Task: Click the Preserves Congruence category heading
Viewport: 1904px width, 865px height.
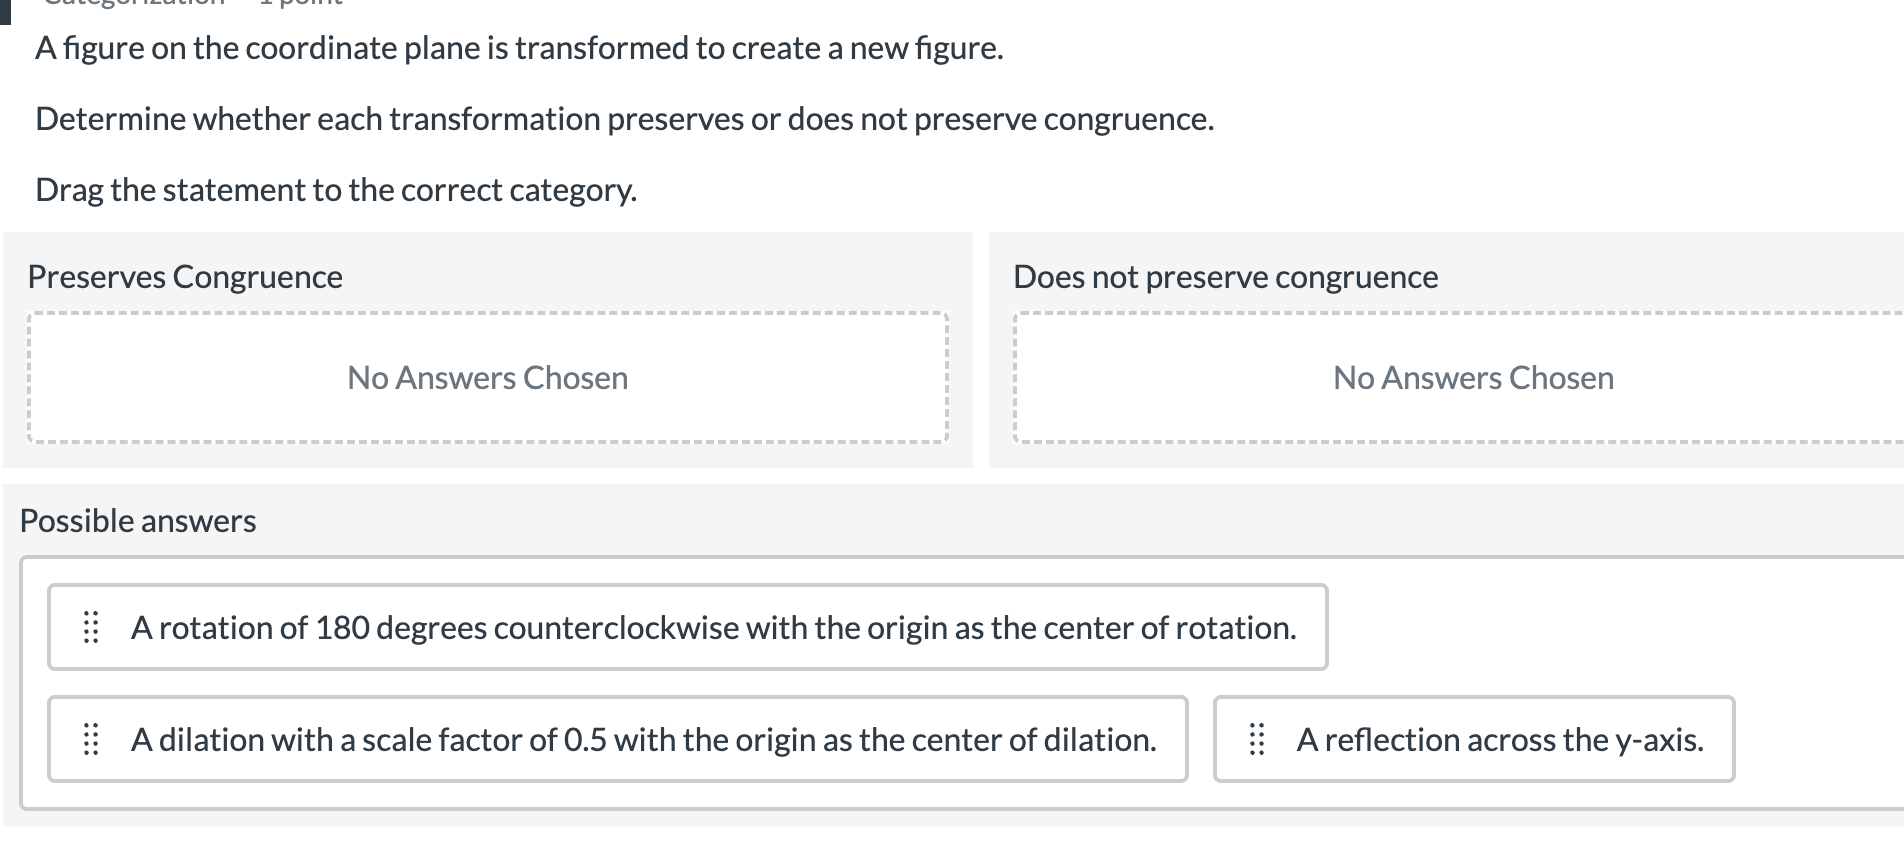Action: pyautogui.click(x=185, y=277)
